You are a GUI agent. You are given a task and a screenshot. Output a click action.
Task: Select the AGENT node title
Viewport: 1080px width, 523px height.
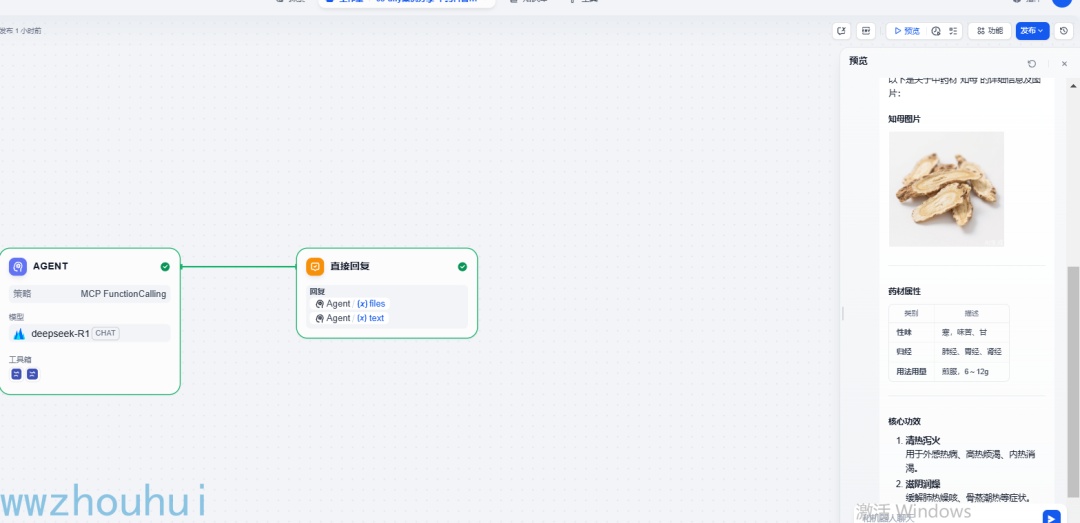(x=51, y=267)
